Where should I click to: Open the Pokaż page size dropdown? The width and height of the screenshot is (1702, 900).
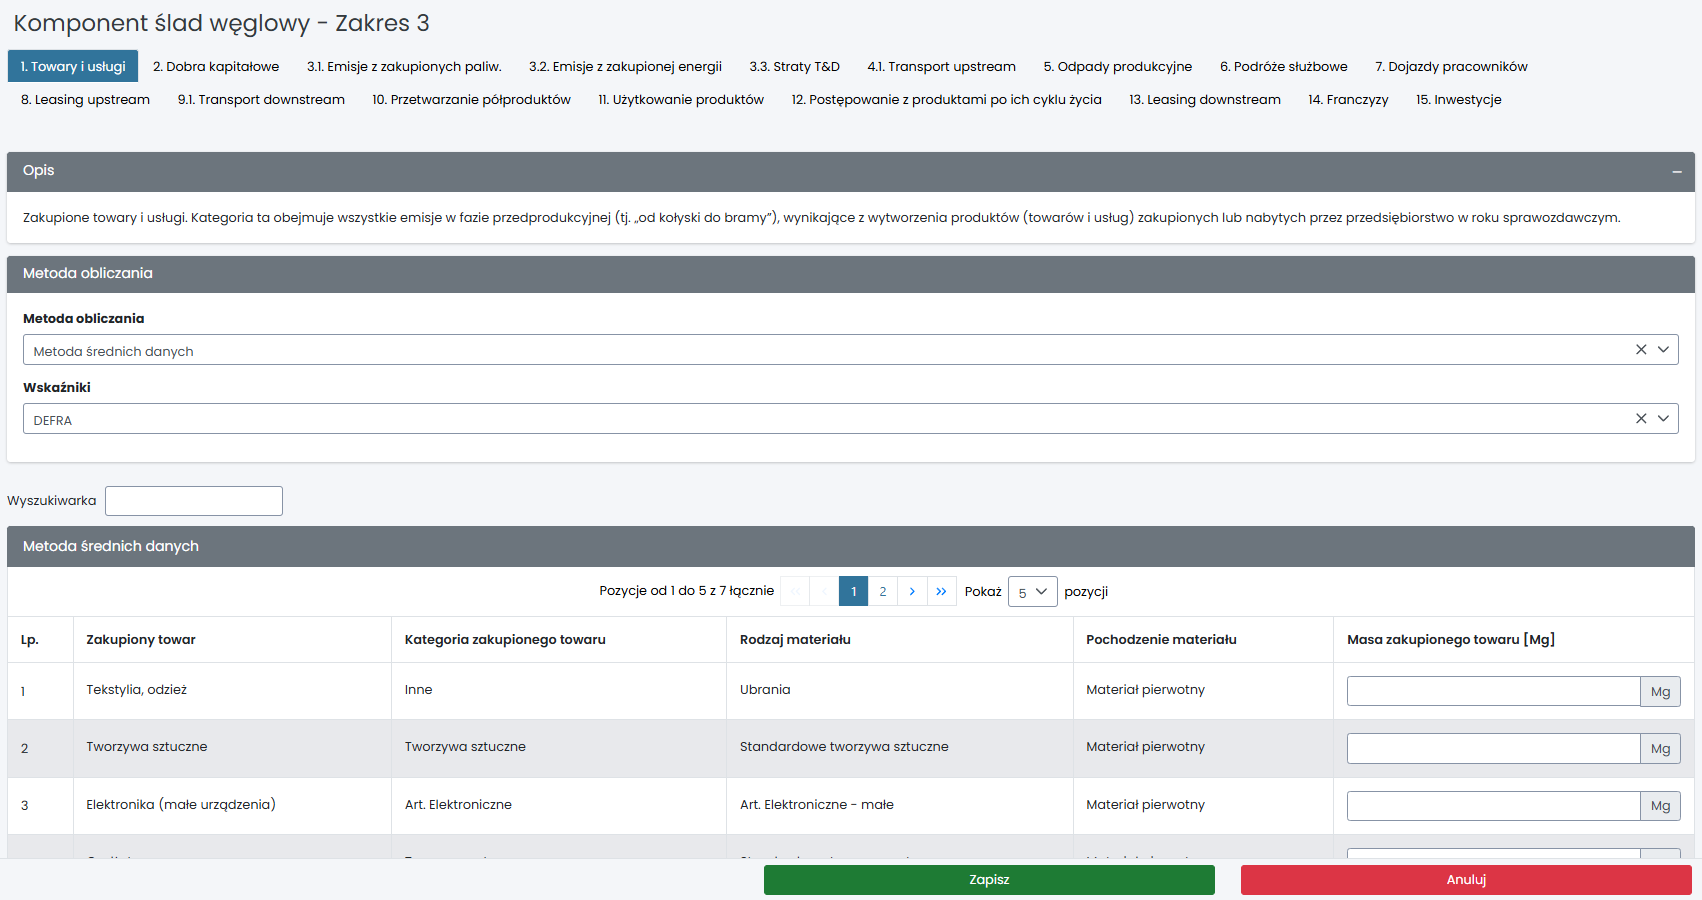click(1032, 592)
